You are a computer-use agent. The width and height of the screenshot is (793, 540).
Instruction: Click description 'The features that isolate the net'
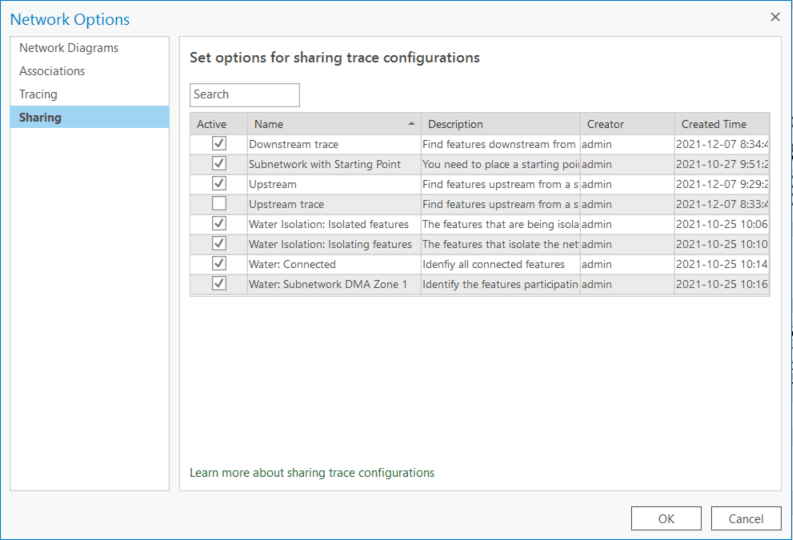(500, 244)
